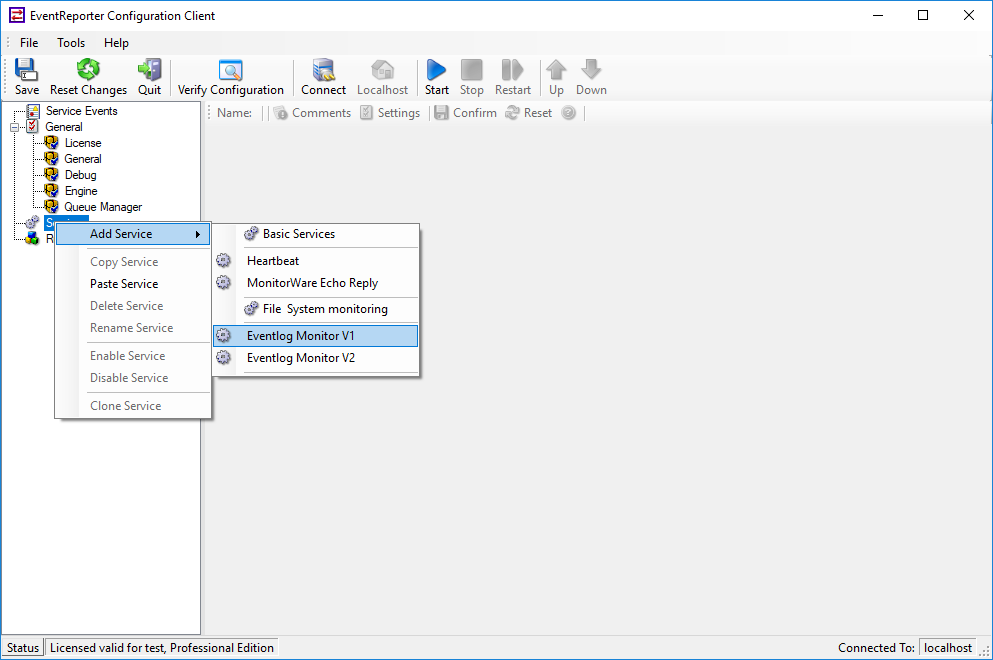Select the Engine tree item
Image resolution: width=993 pixels, height=660 pixels.
coord(81,191)
